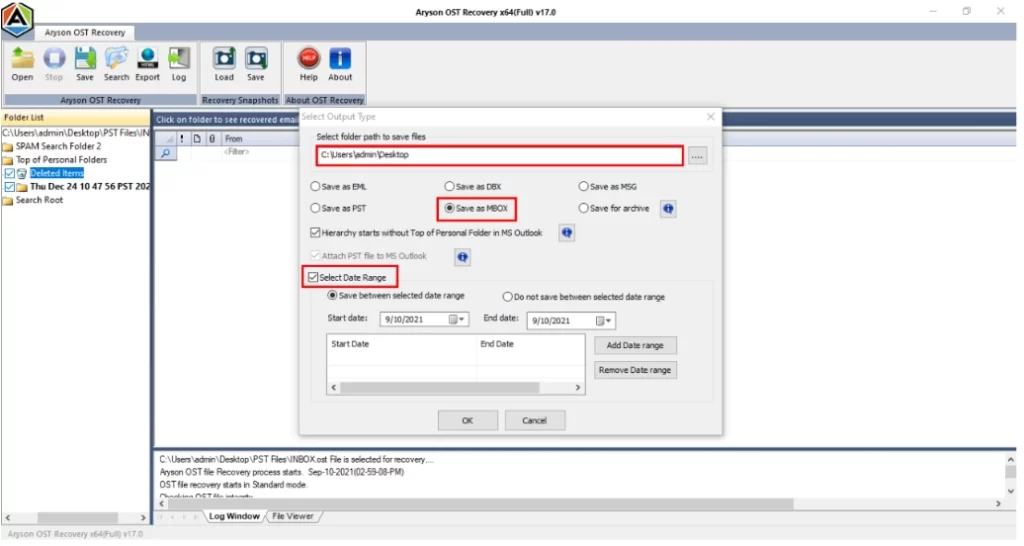Viewport: 1024px width, 546px height.
Task: Select Save between selected date range
Action: click(332, 296)
